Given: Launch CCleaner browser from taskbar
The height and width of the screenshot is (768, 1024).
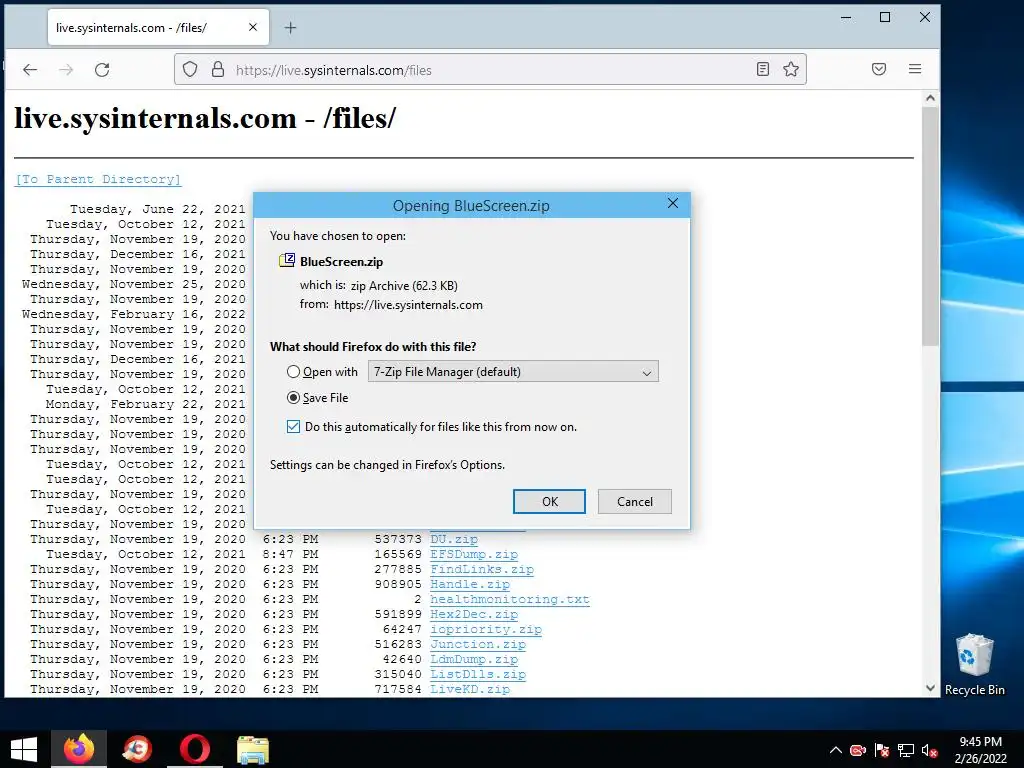Looking at the screenshot, I should [137, 749].
